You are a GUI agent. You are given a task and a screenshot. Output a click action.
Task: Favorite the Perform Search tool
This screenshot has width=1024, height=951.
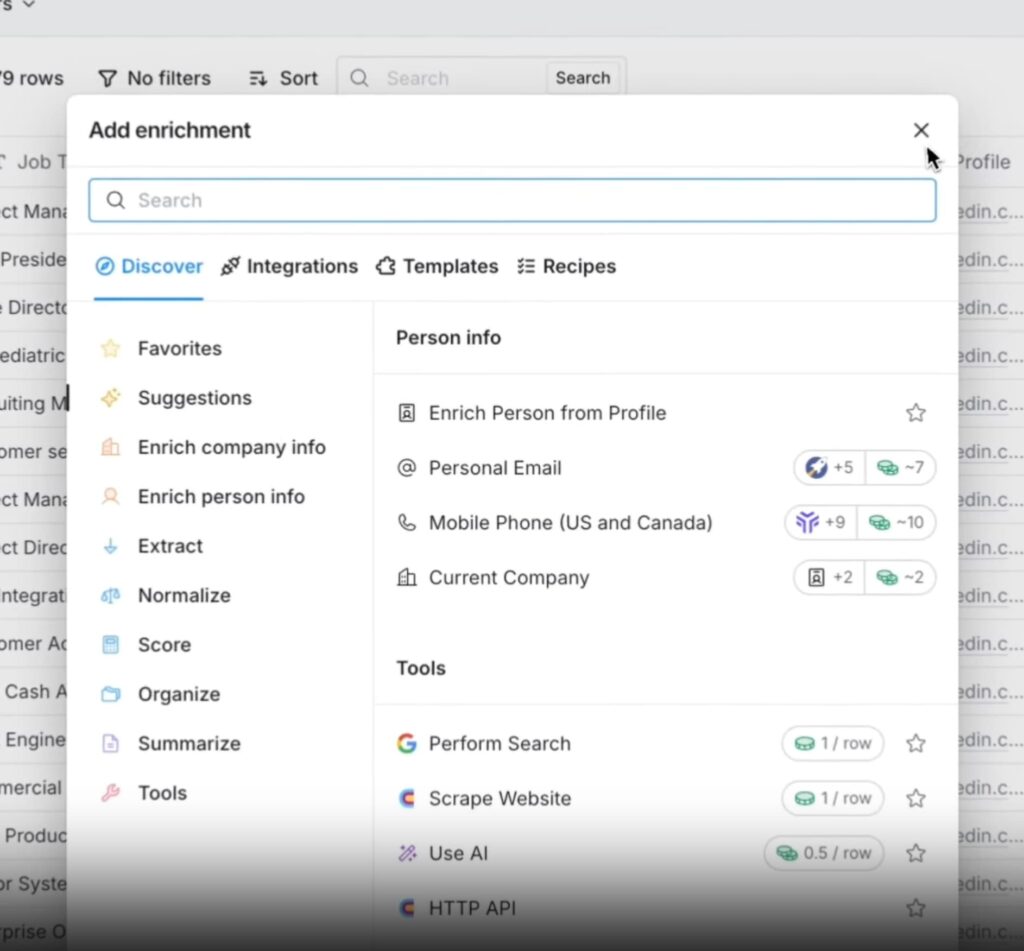tap(915, 743)
